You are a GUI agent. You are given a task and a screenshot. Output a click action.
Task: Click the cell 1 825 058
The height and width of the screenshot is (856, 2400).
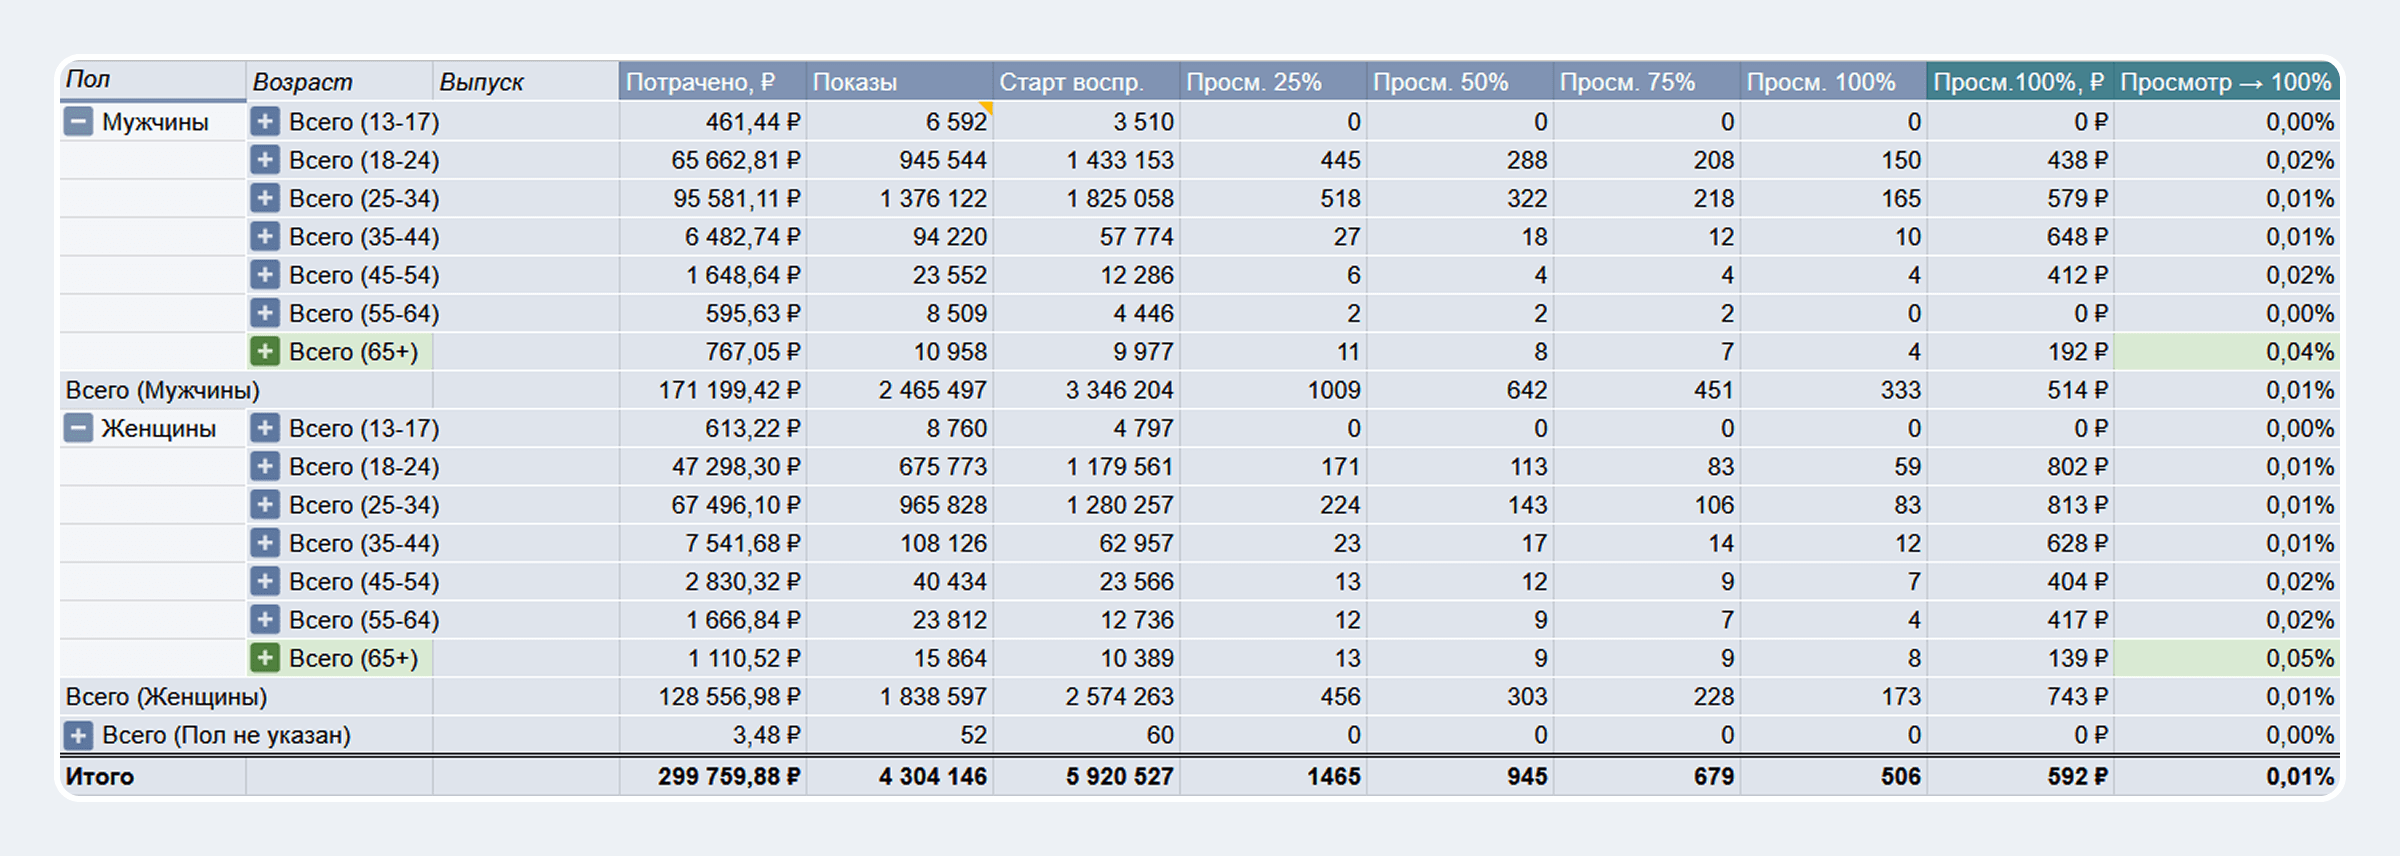coord(1087,198)
